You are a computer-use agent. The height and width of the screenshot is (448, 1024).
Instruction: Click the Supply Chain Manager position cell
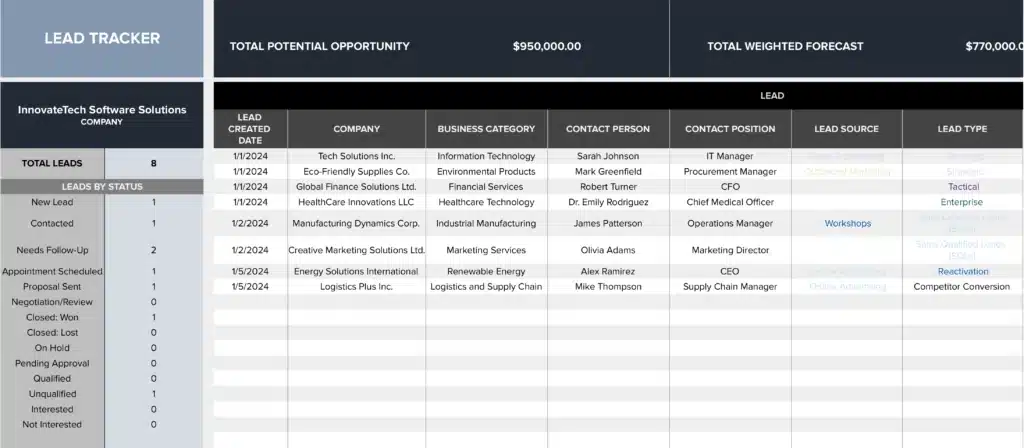tap(730, 287)
